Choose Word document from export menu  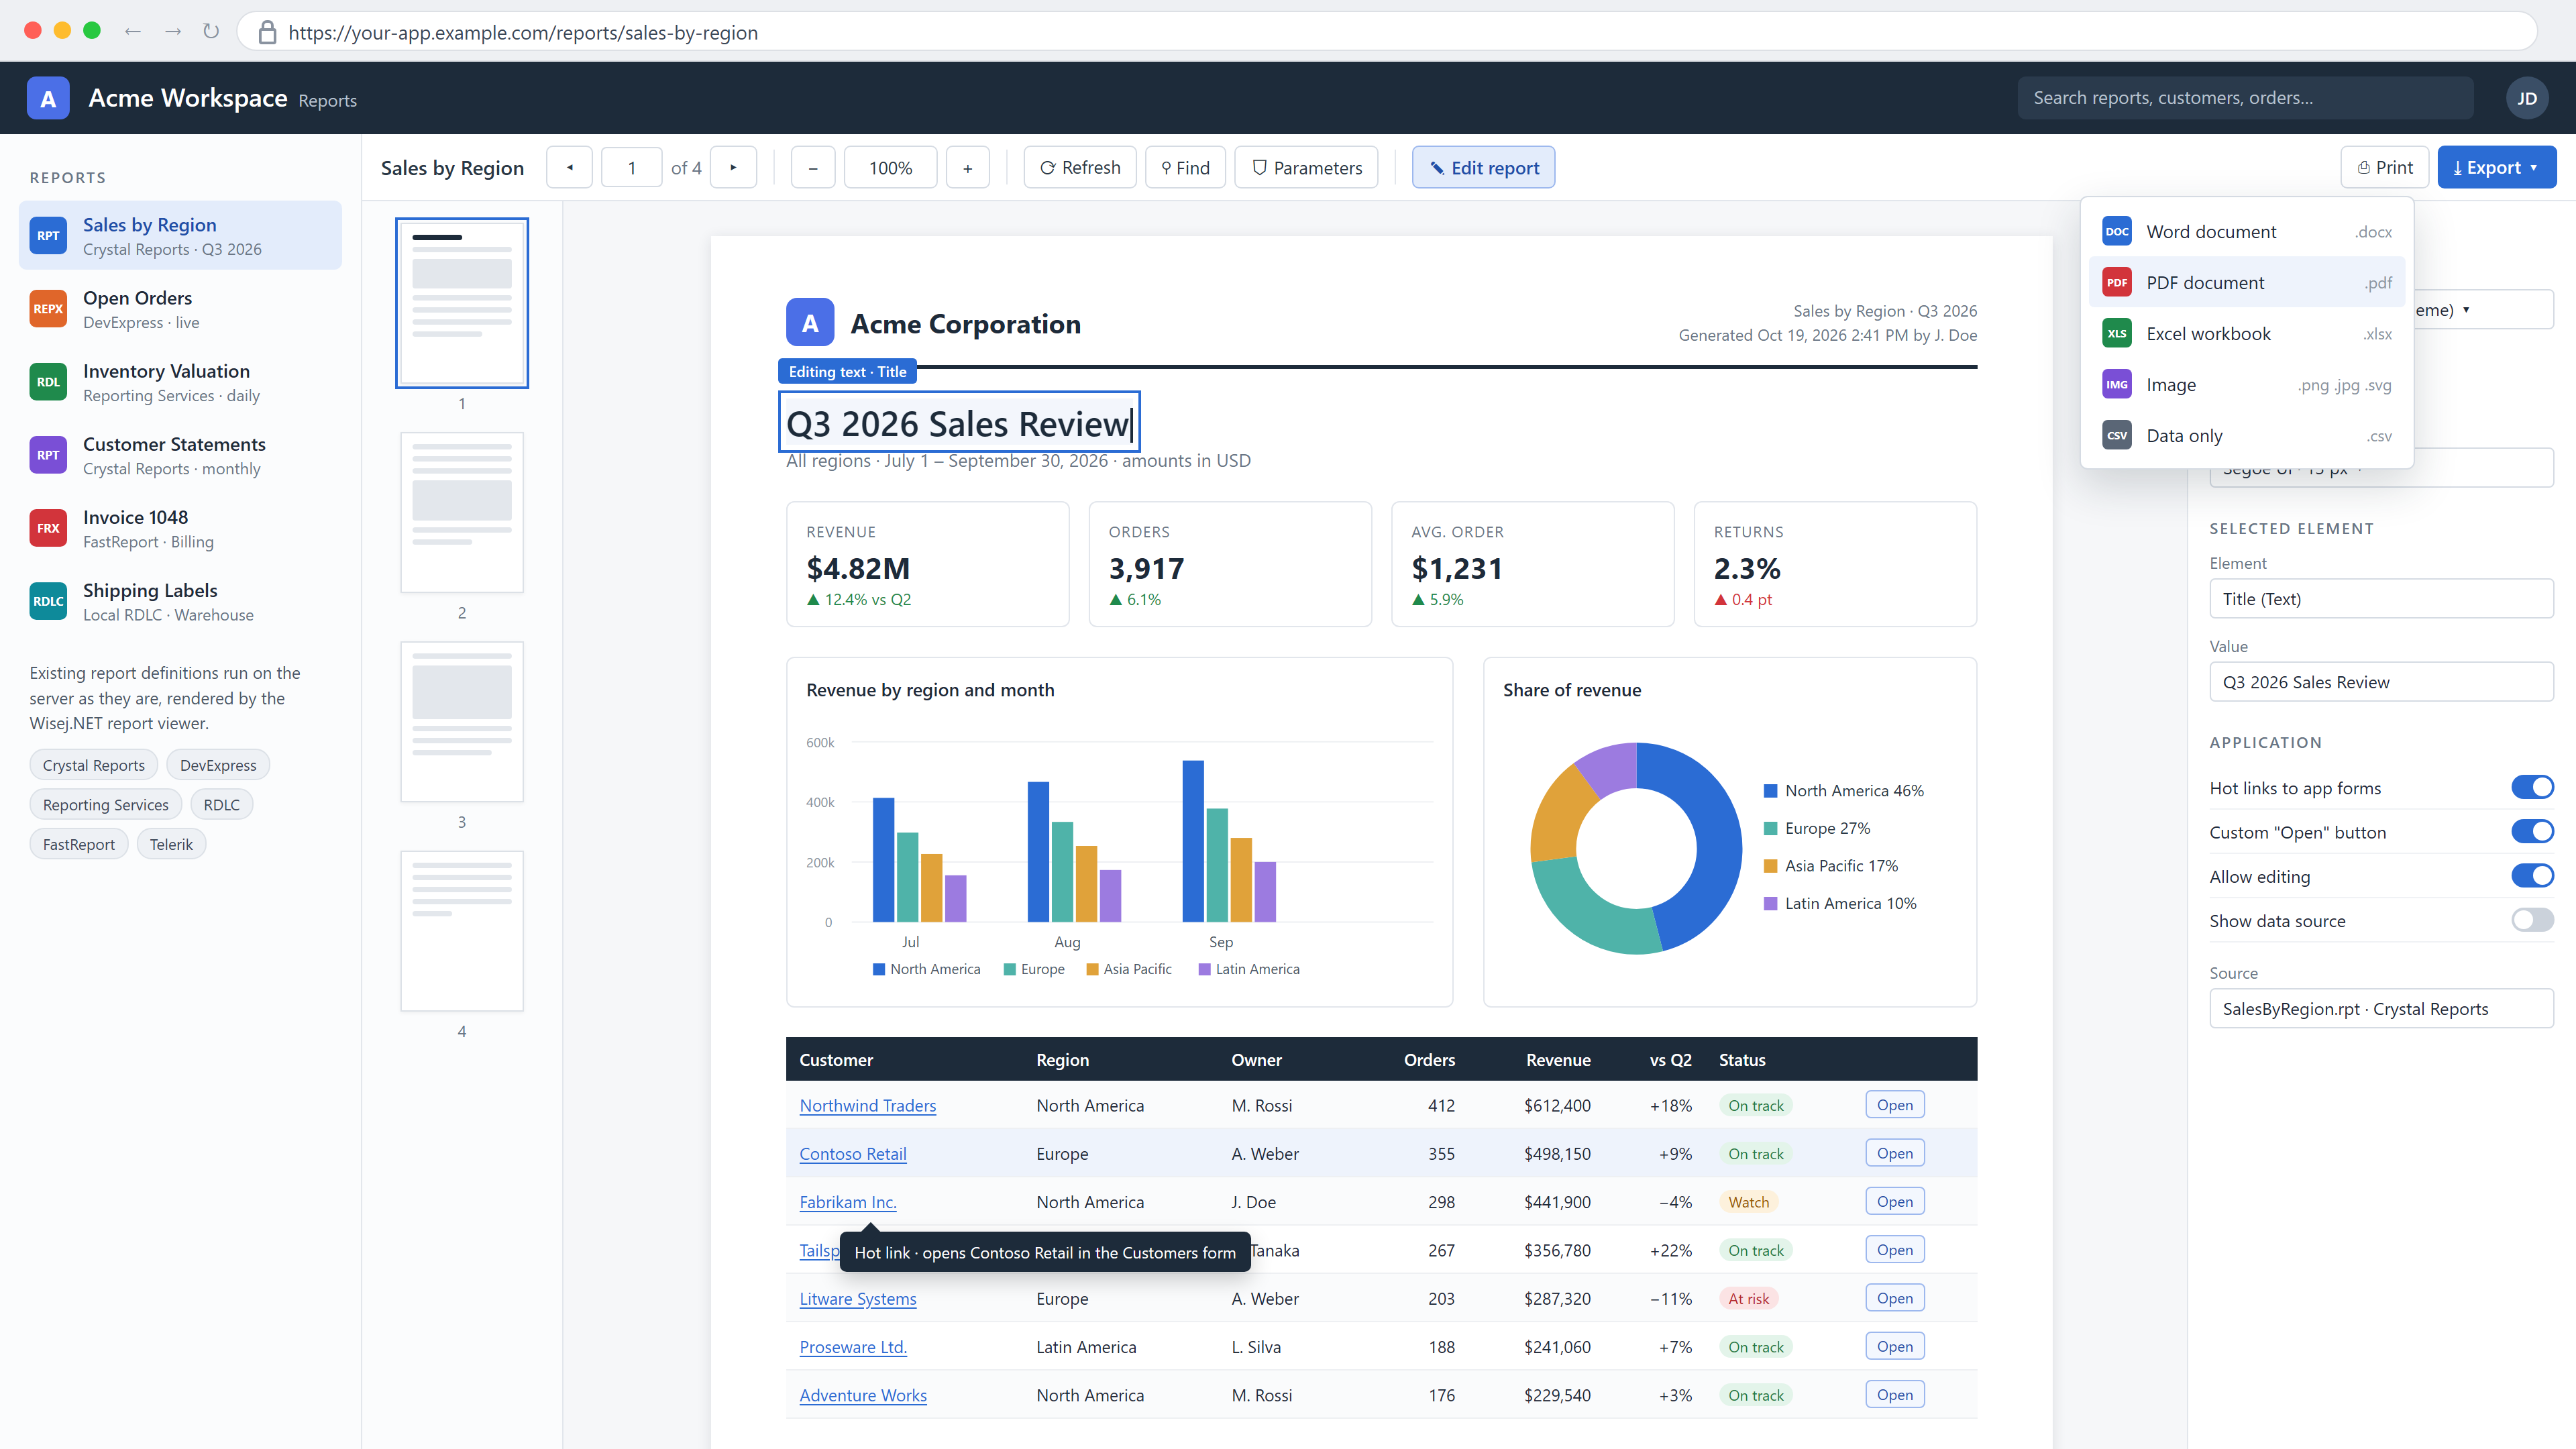(x=2246, y=231)
